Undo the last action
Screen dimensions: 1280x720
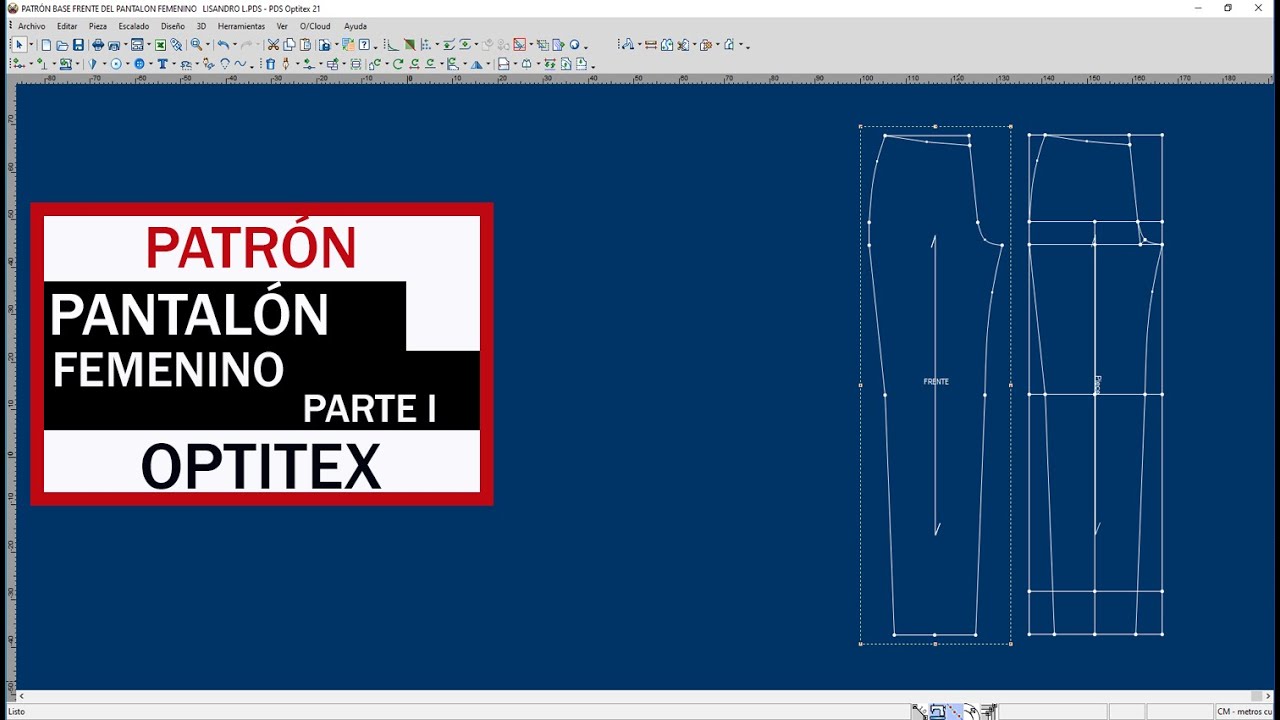(x=223, y=45)
